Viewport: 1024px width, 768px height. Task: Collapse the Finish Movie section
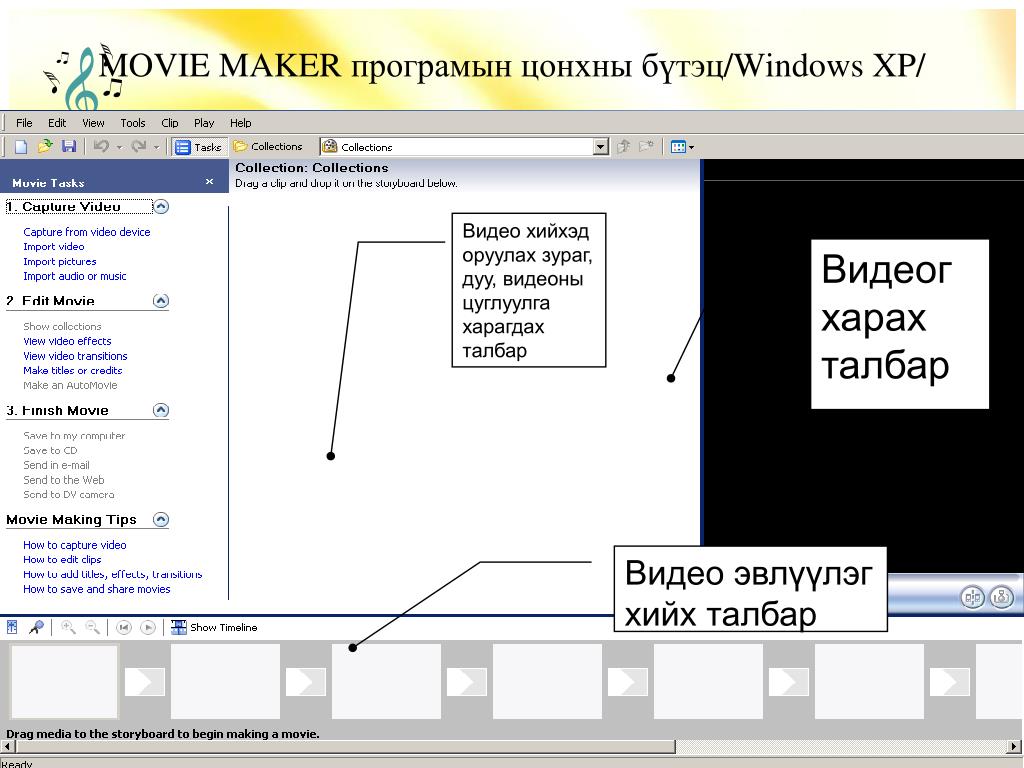coord(161,410)
